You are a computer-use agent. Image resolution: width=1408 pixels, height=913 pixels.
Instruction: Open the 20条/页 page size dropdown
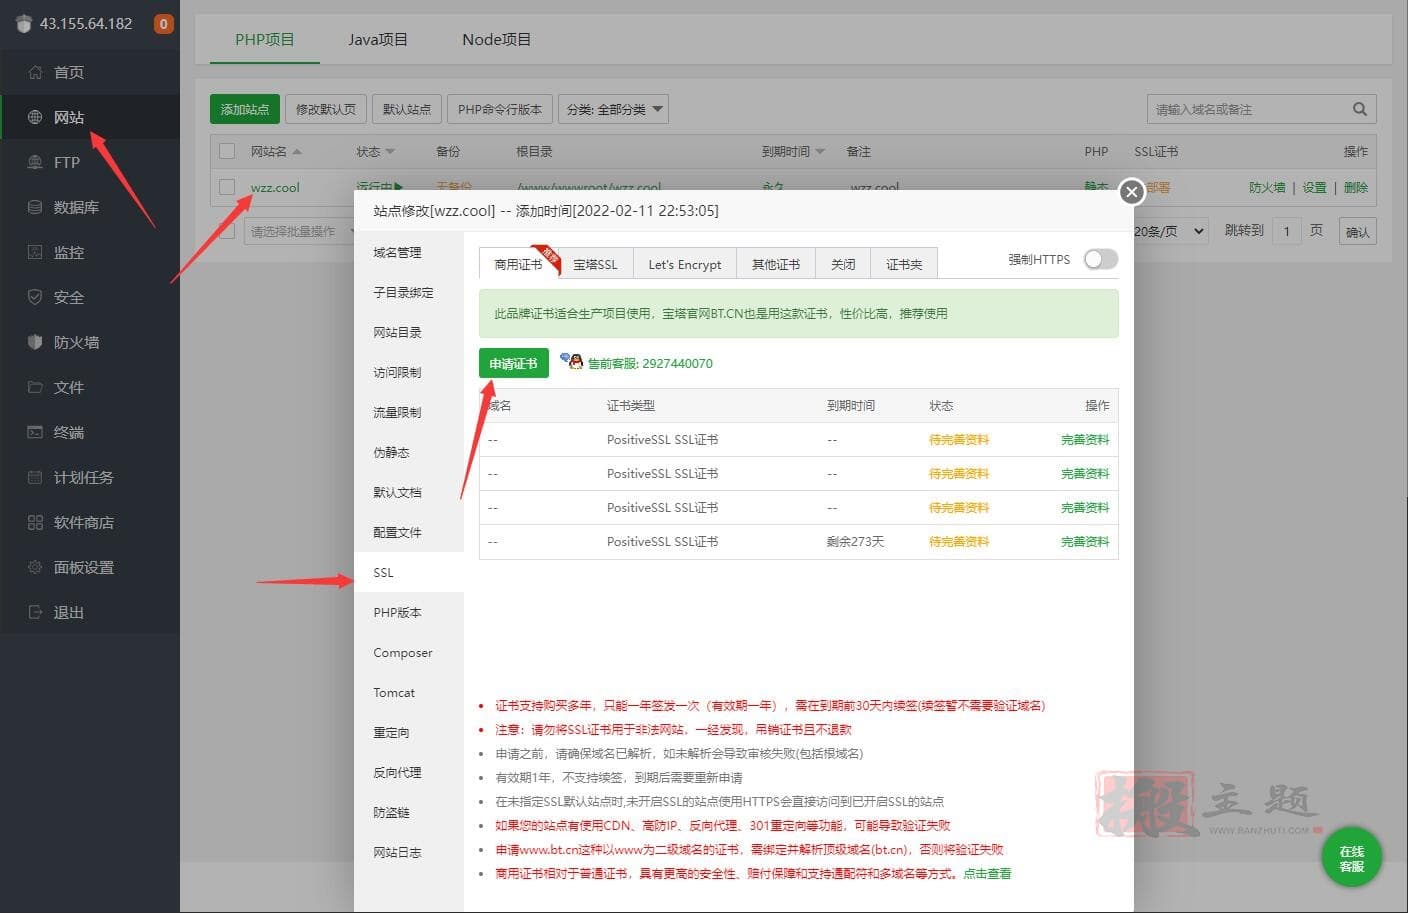click(x=1169, y=231)
